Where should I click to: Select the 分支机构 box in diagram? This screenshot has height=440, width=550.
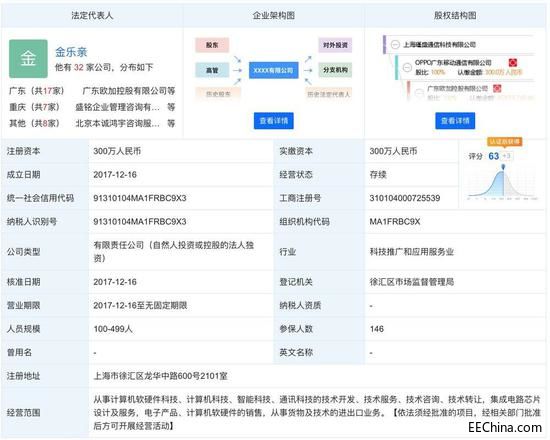click(335, 70)
